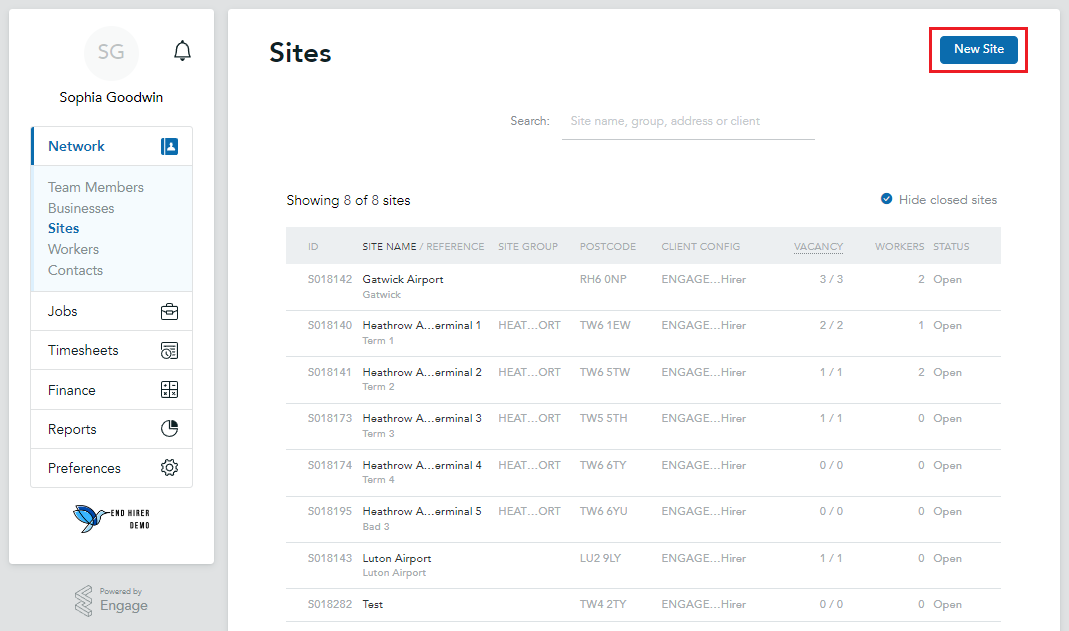Click the Network contacts icon
This screenshot has width=1069, height=631.
169,147
